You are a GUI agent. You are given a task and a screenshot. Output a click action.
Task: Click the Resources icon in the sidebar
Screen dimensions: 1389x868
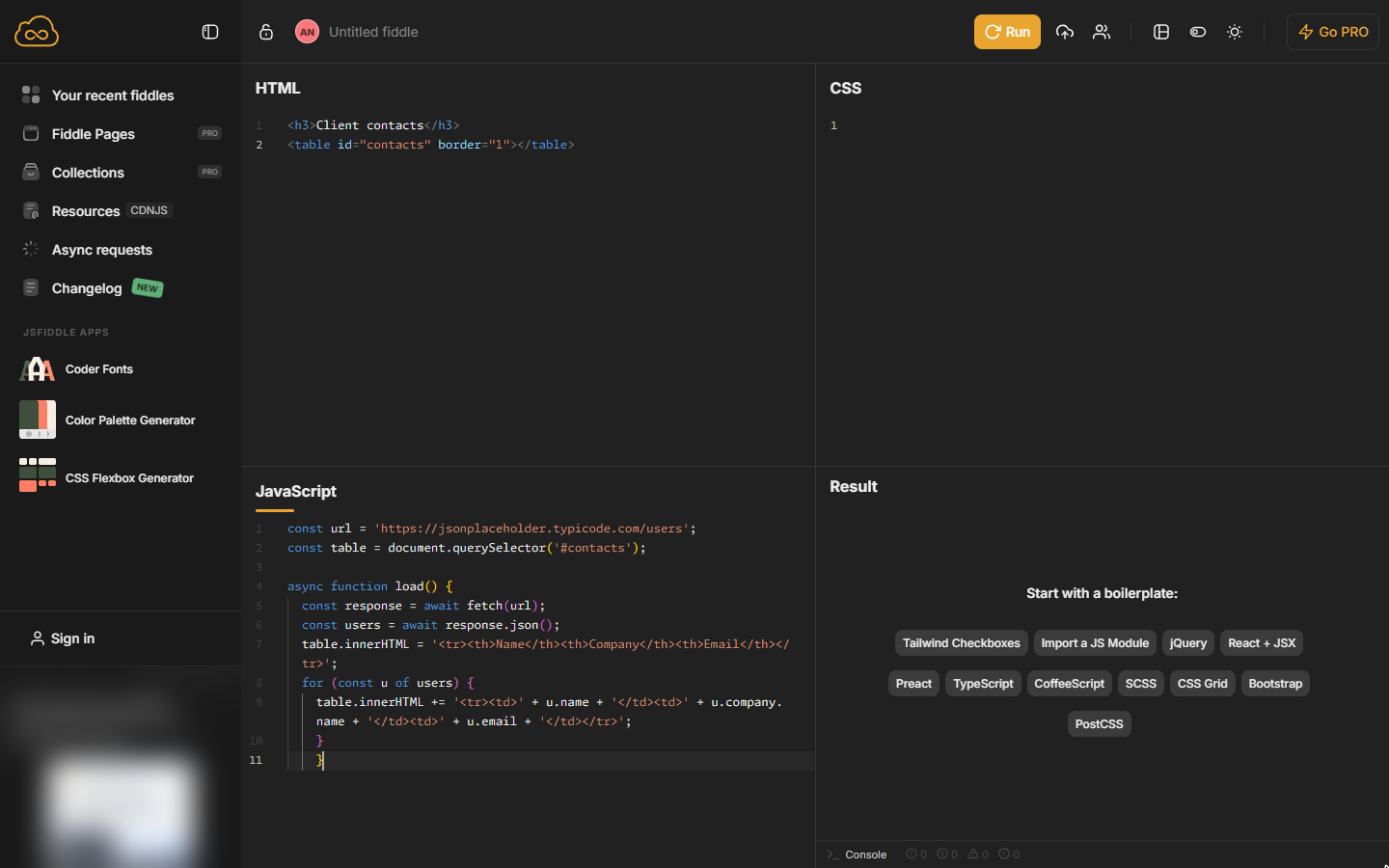[31, 211]
